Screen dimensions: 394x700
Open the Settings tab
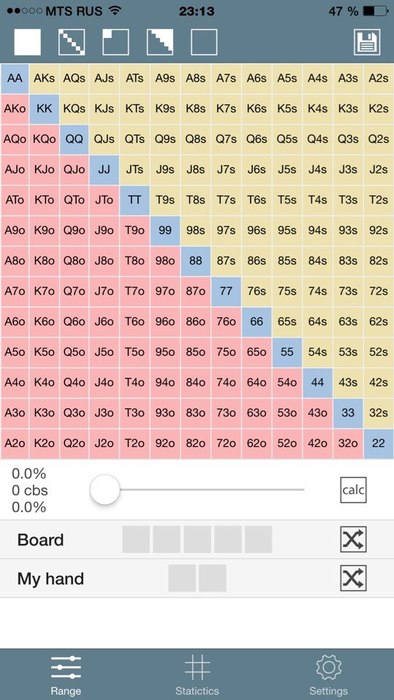click(x=328, y=674)
